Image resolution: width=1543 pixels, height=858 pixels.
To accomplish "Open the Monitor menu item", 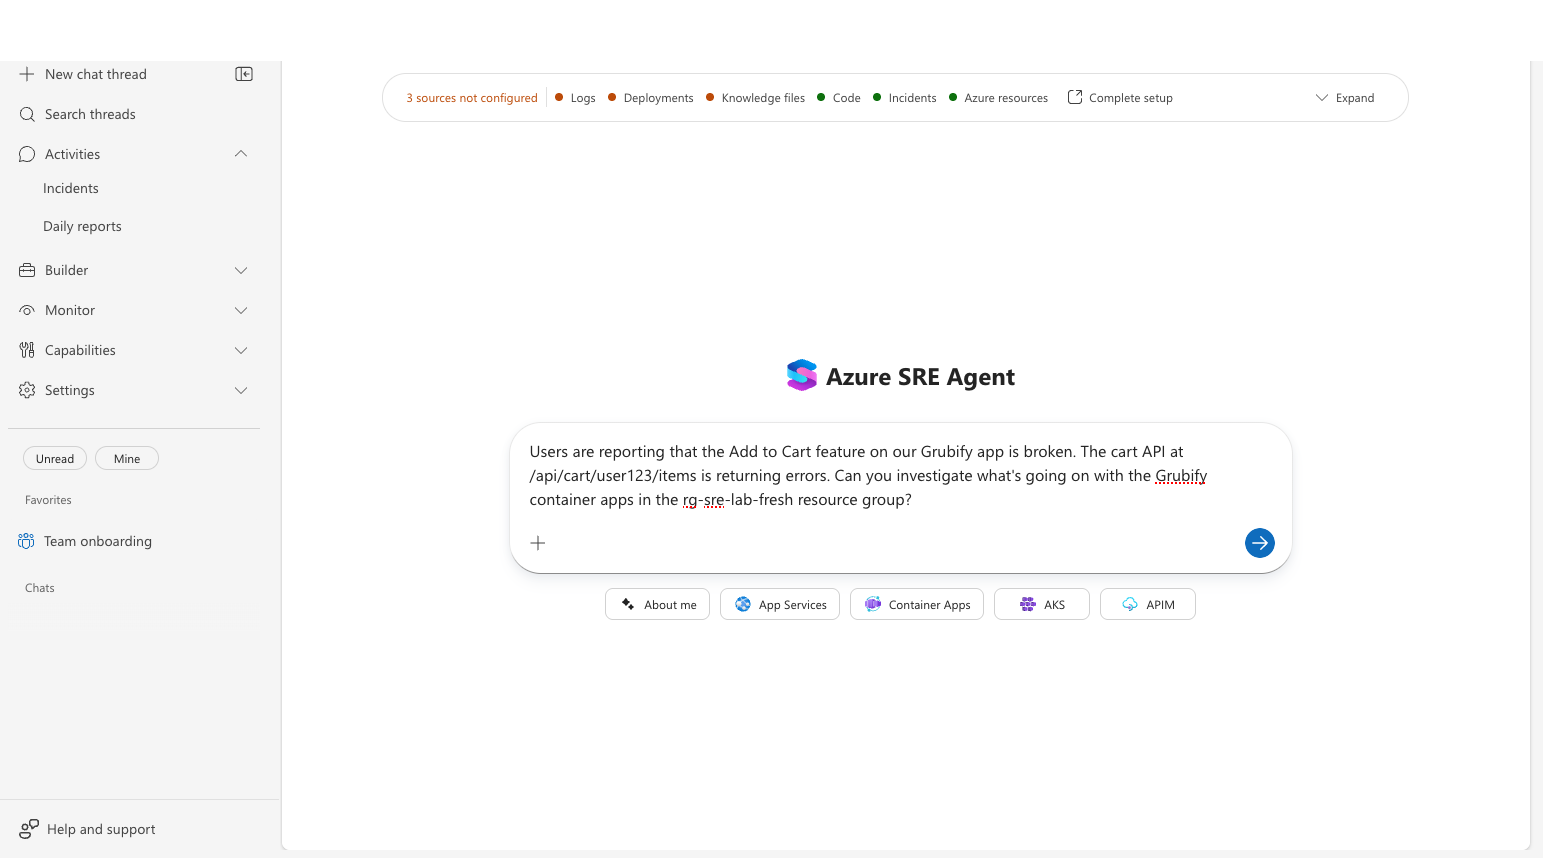I will (x=134, y=310).
